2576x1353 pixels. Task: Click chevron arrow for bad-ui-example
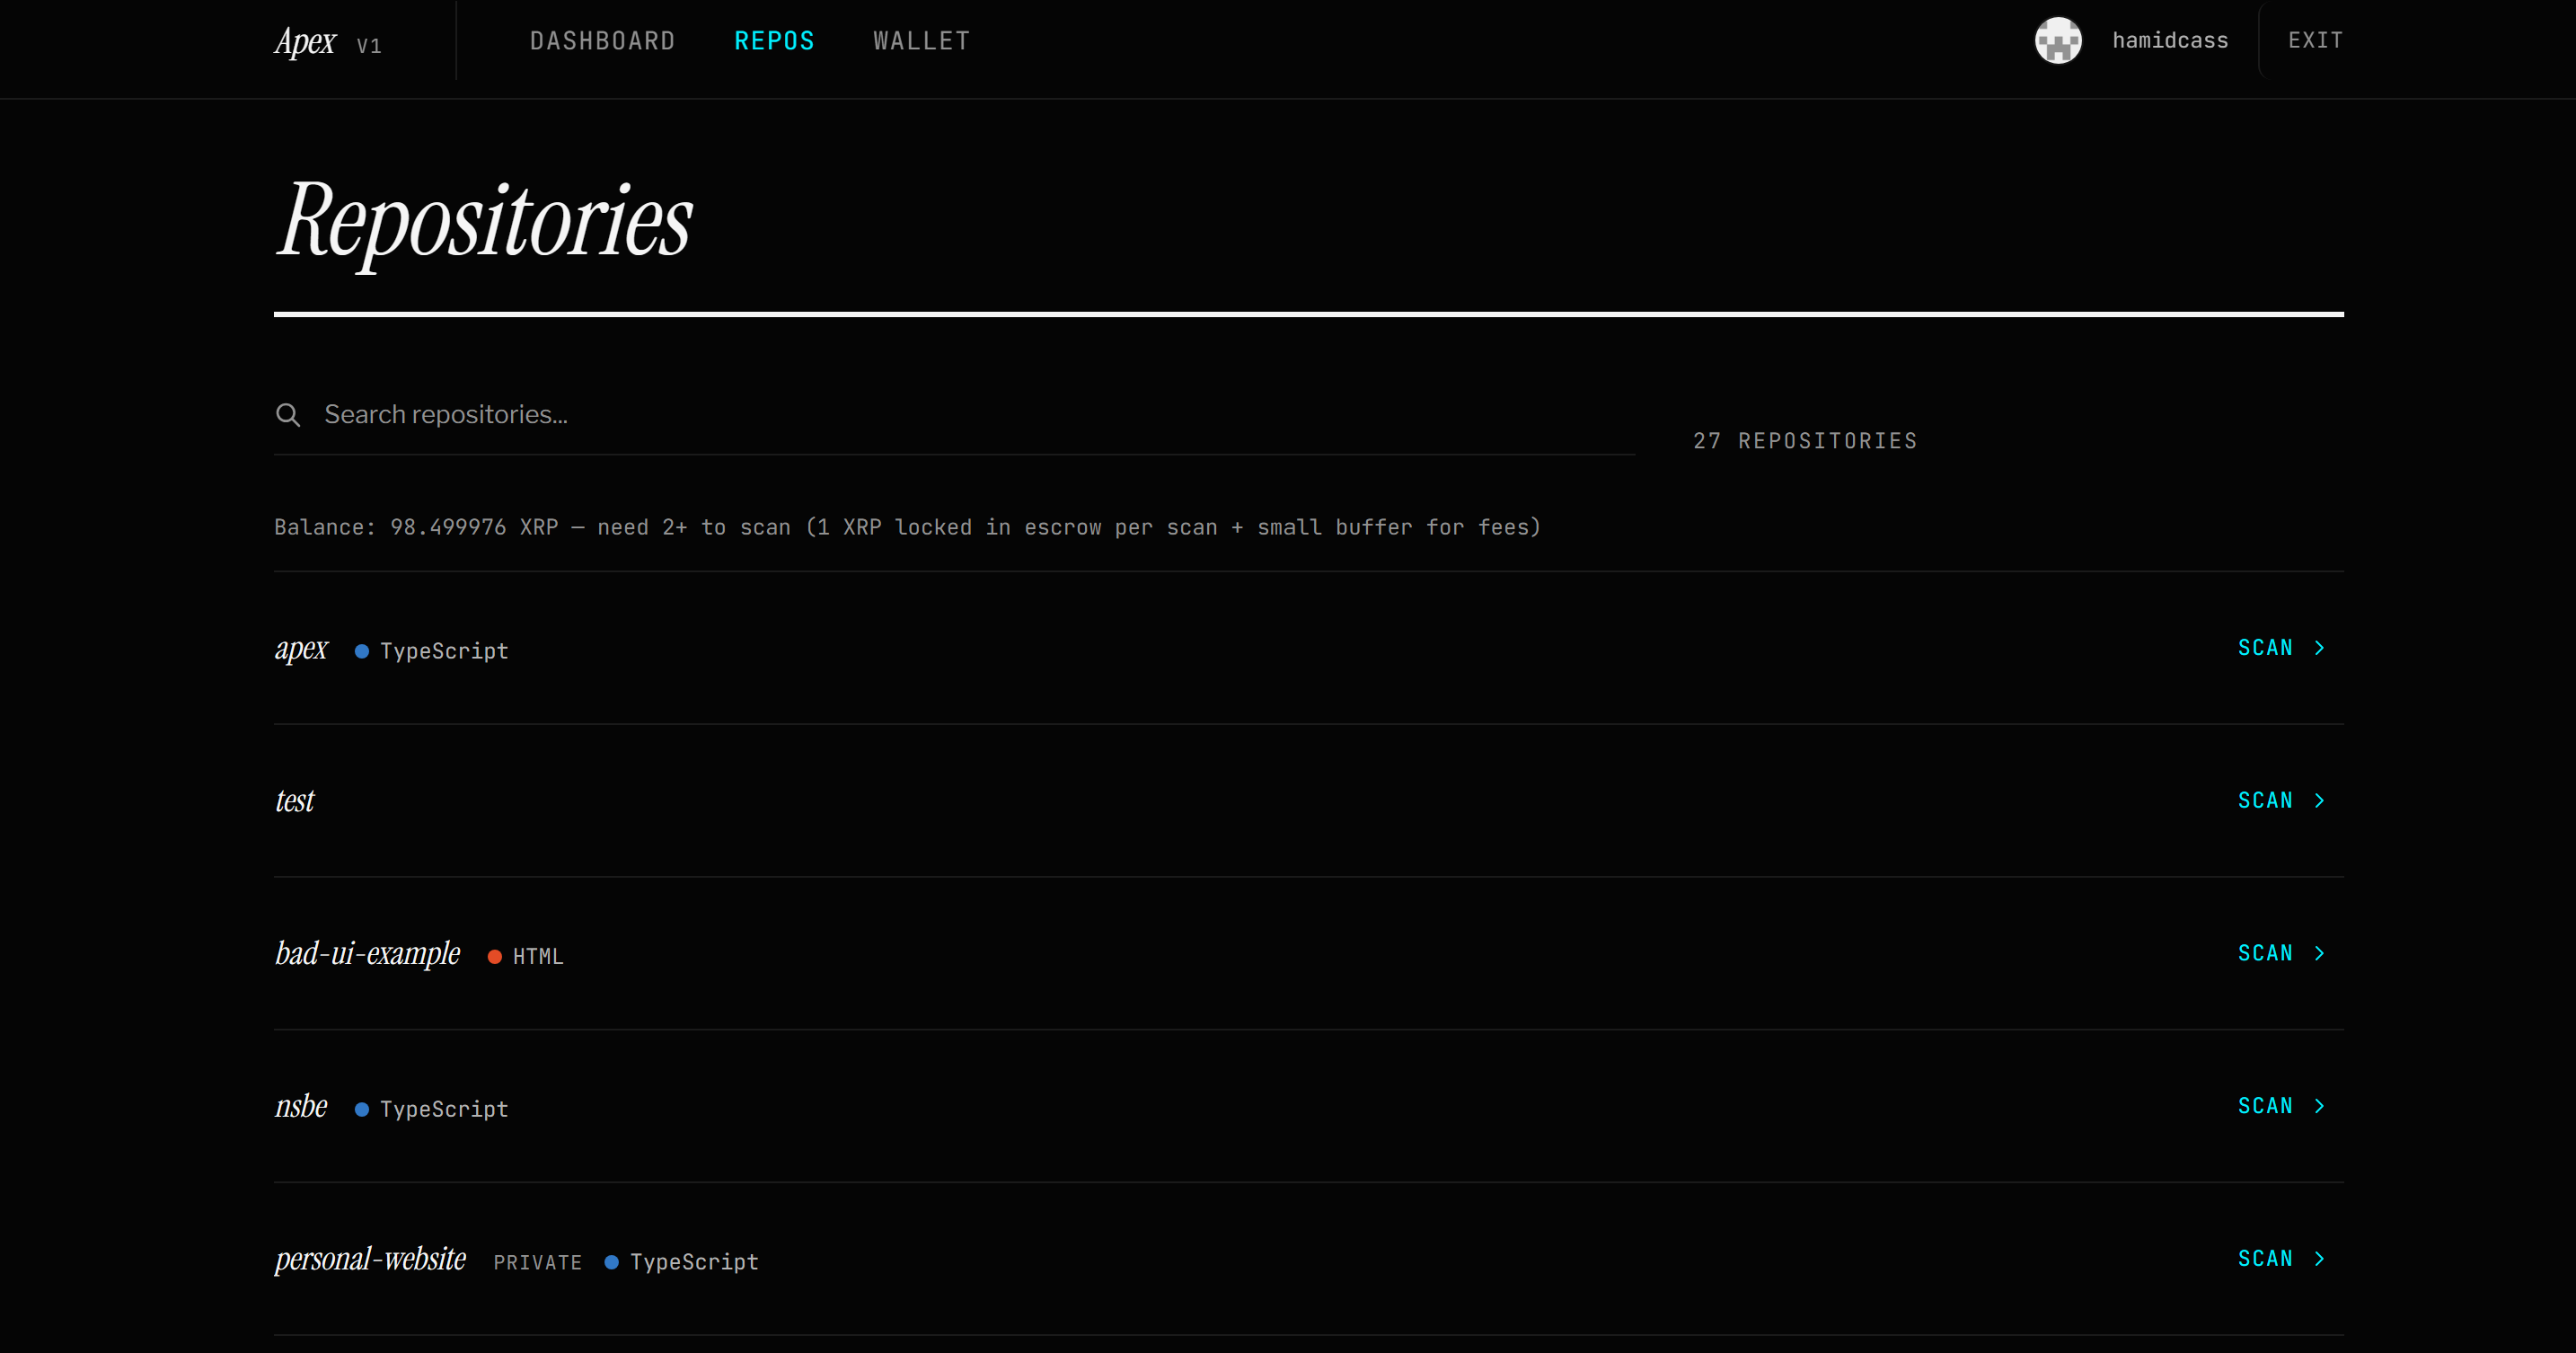point(2319,954)
